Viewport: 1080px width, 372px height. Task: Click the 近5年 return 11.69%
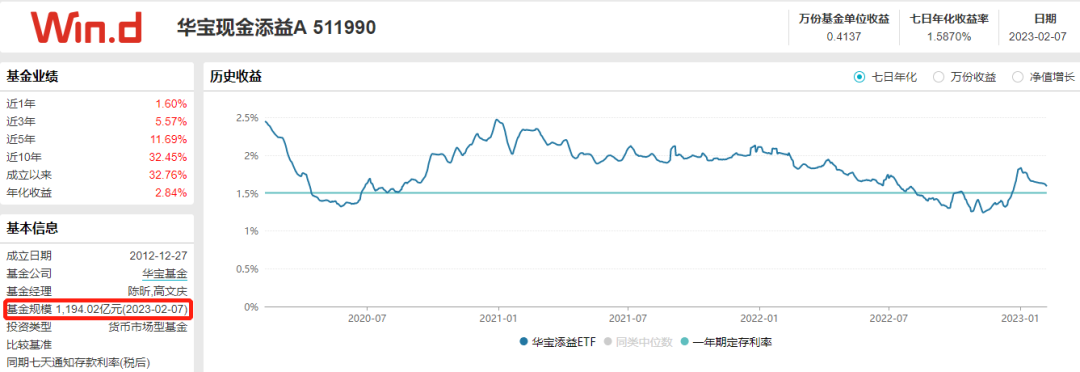(x=168, y=140)
